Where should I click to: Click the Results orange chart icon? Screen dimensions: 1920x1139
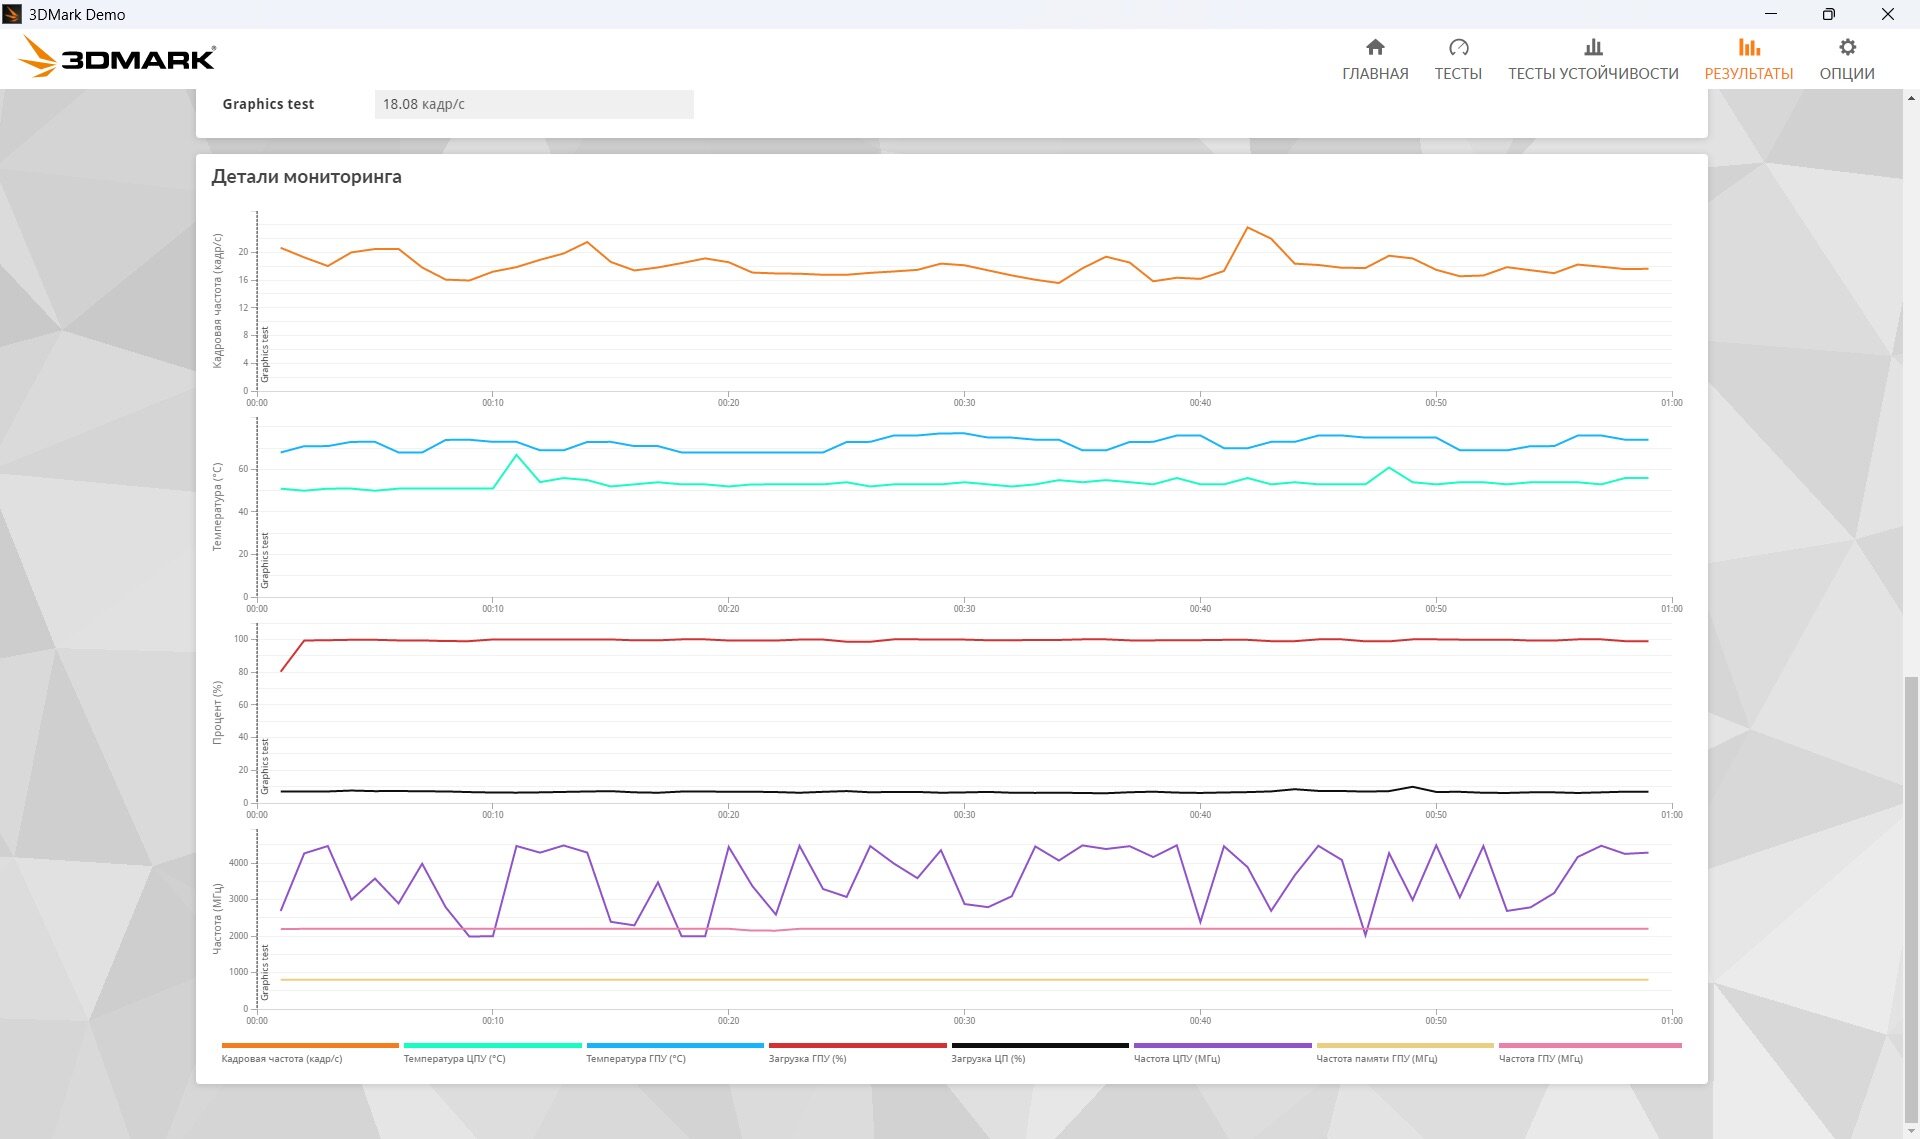pyautogui.click(x=1748, y=47)
